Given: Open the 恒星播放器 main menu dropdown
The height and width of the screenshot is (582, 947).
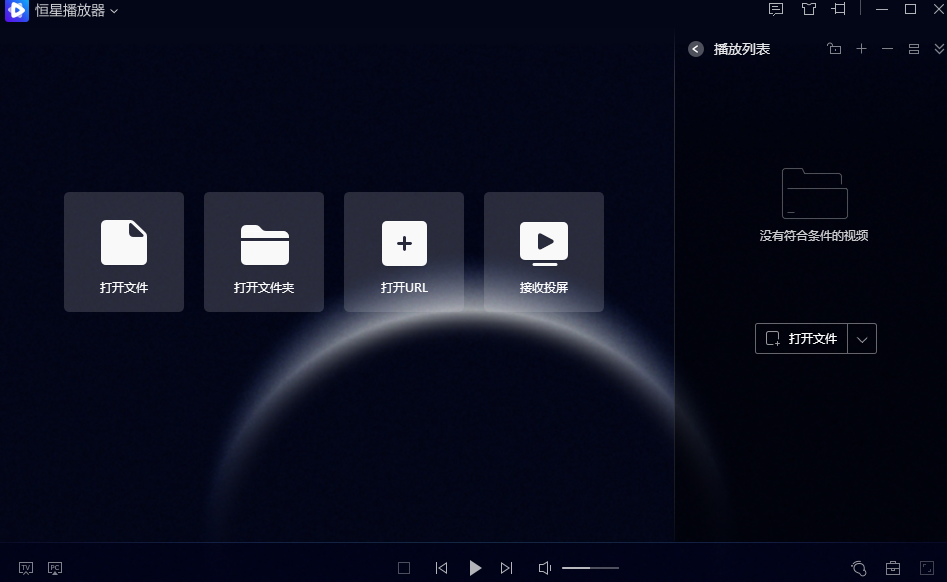Looking at the screenshot, I should 111,11.
